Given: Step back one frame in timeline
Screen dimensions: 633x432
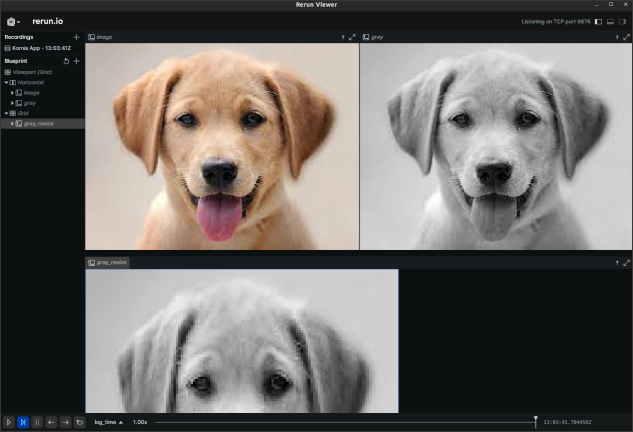Looking at the screenshot, I should coord(51,422).
